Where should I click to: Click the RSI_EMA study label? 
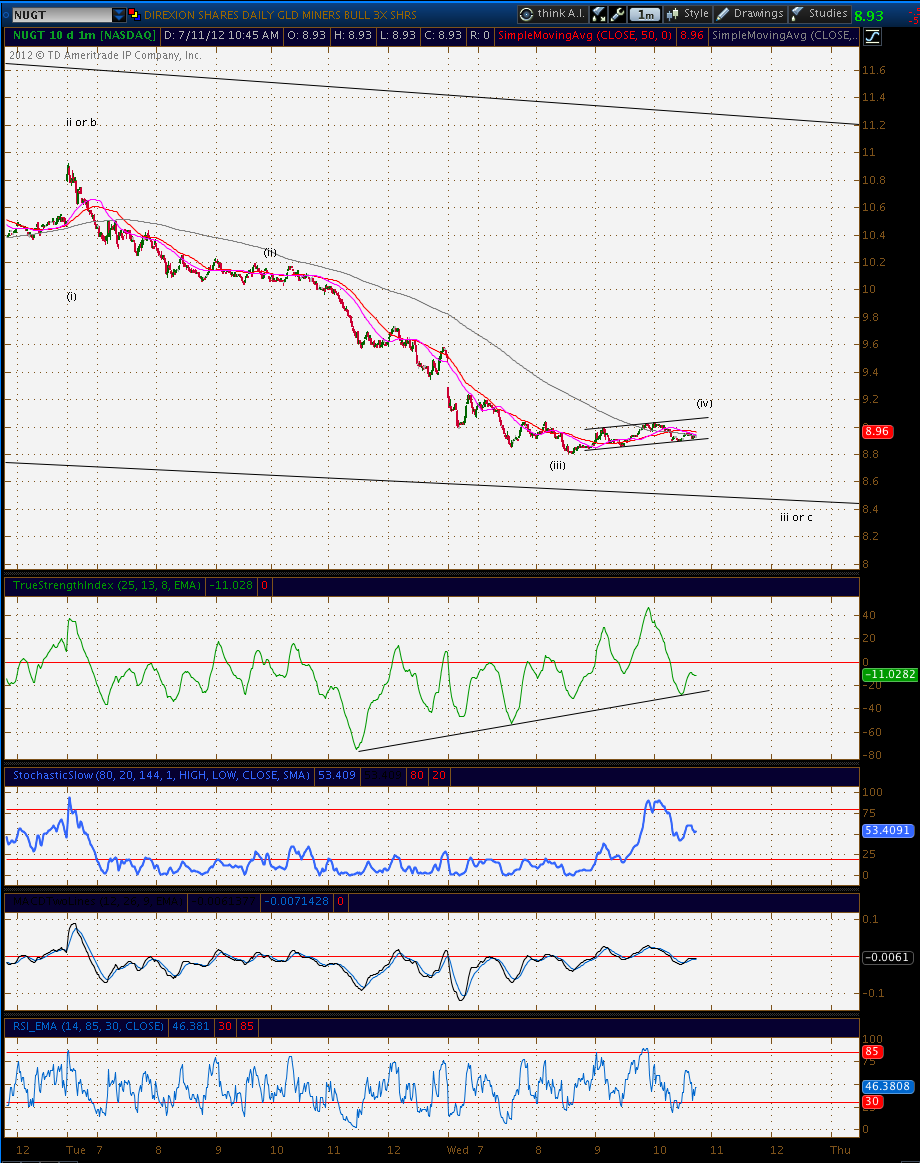click(88, 1027)
